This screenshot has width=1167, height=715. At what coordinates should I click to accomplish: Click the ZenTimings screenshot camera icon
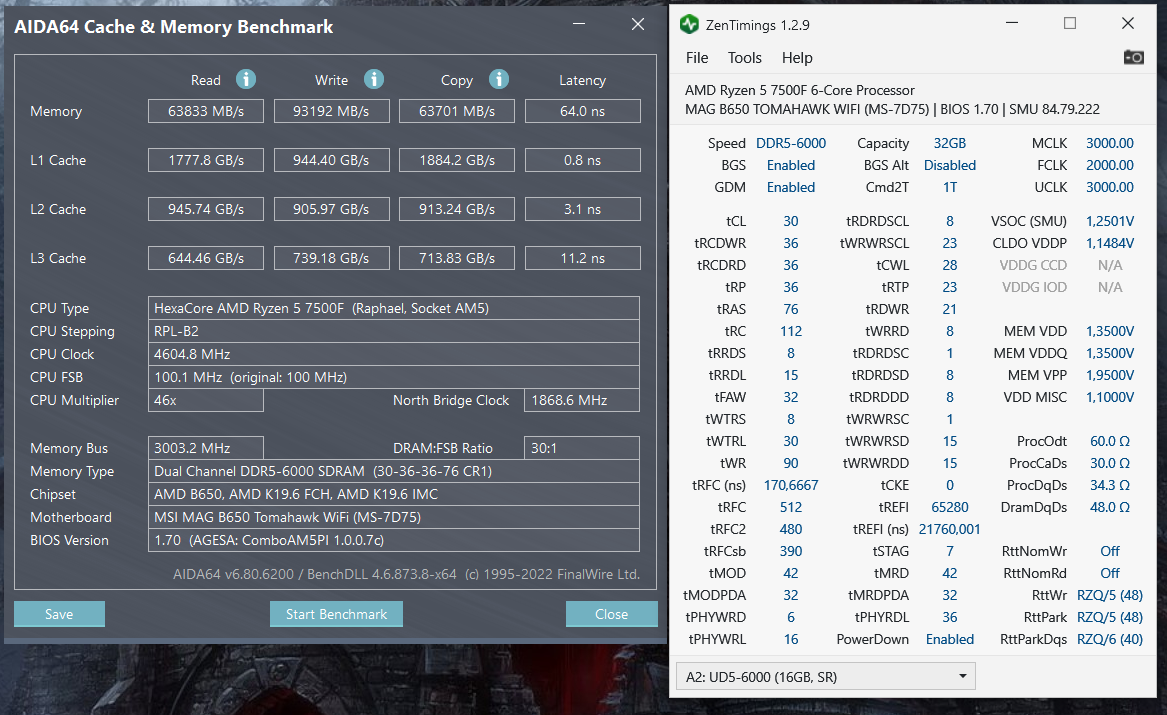pyautogui.click(x=1134, y=57)
